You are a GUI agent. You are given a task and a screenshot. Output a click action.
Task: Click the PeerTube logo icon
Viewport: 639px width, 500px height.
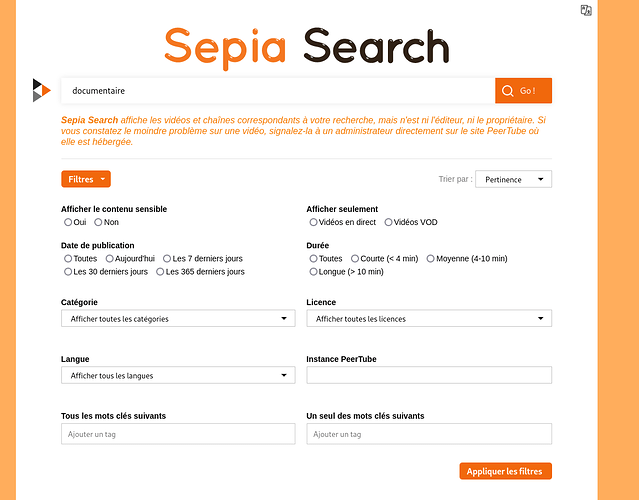42,90
